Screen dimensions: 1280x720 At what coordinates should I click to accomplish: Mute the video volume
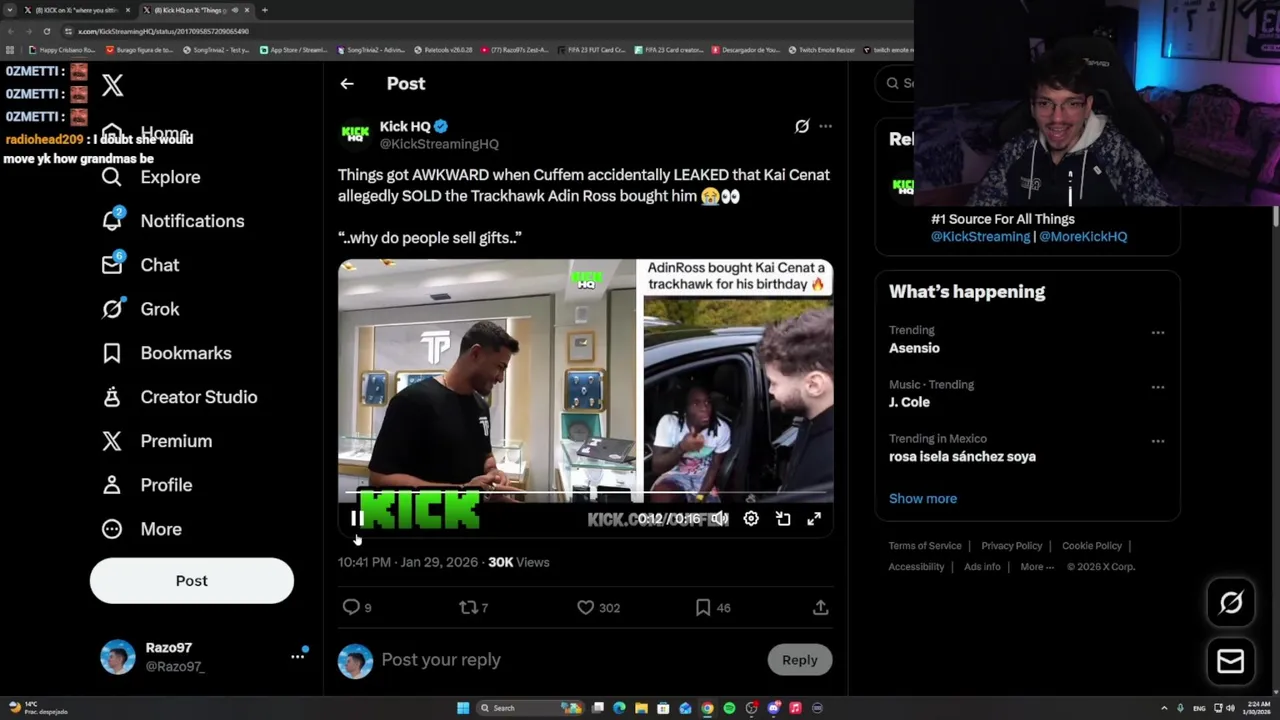tap(719, 518)
